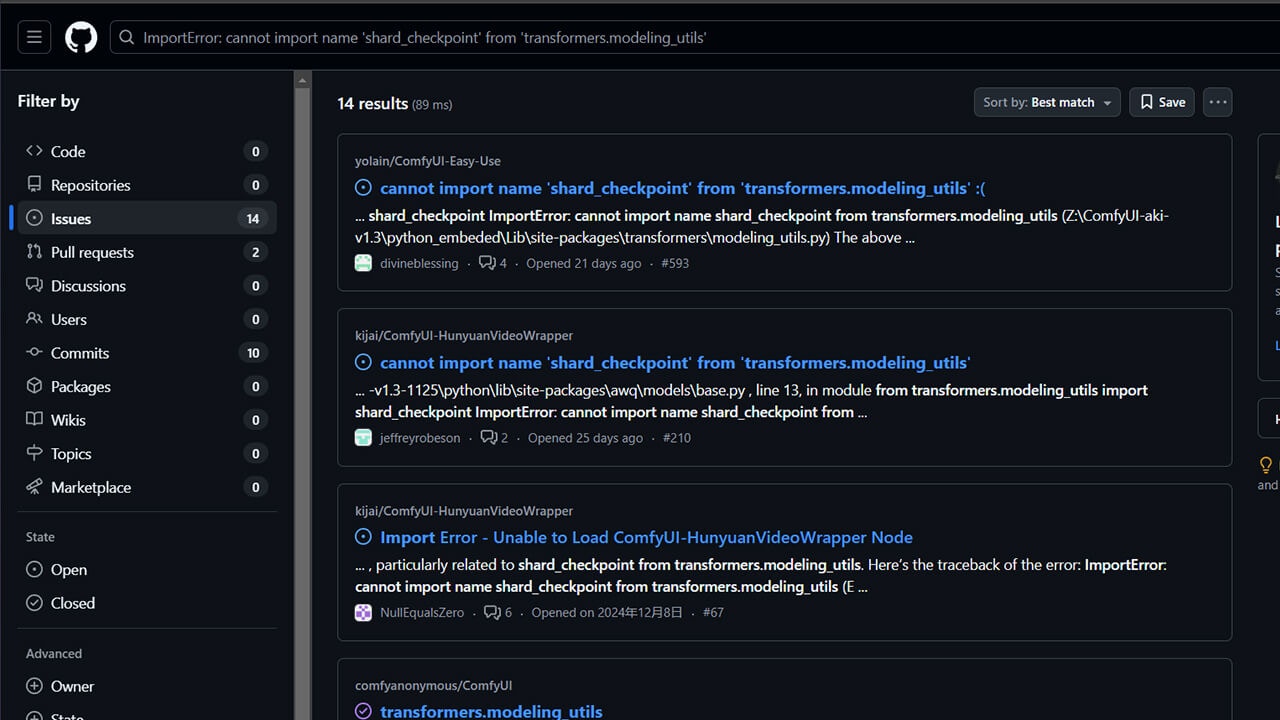Open yolain/ComfyUI-Easy-Use repository link
This screenshot has width=1280, height=720.
[428, 161]
